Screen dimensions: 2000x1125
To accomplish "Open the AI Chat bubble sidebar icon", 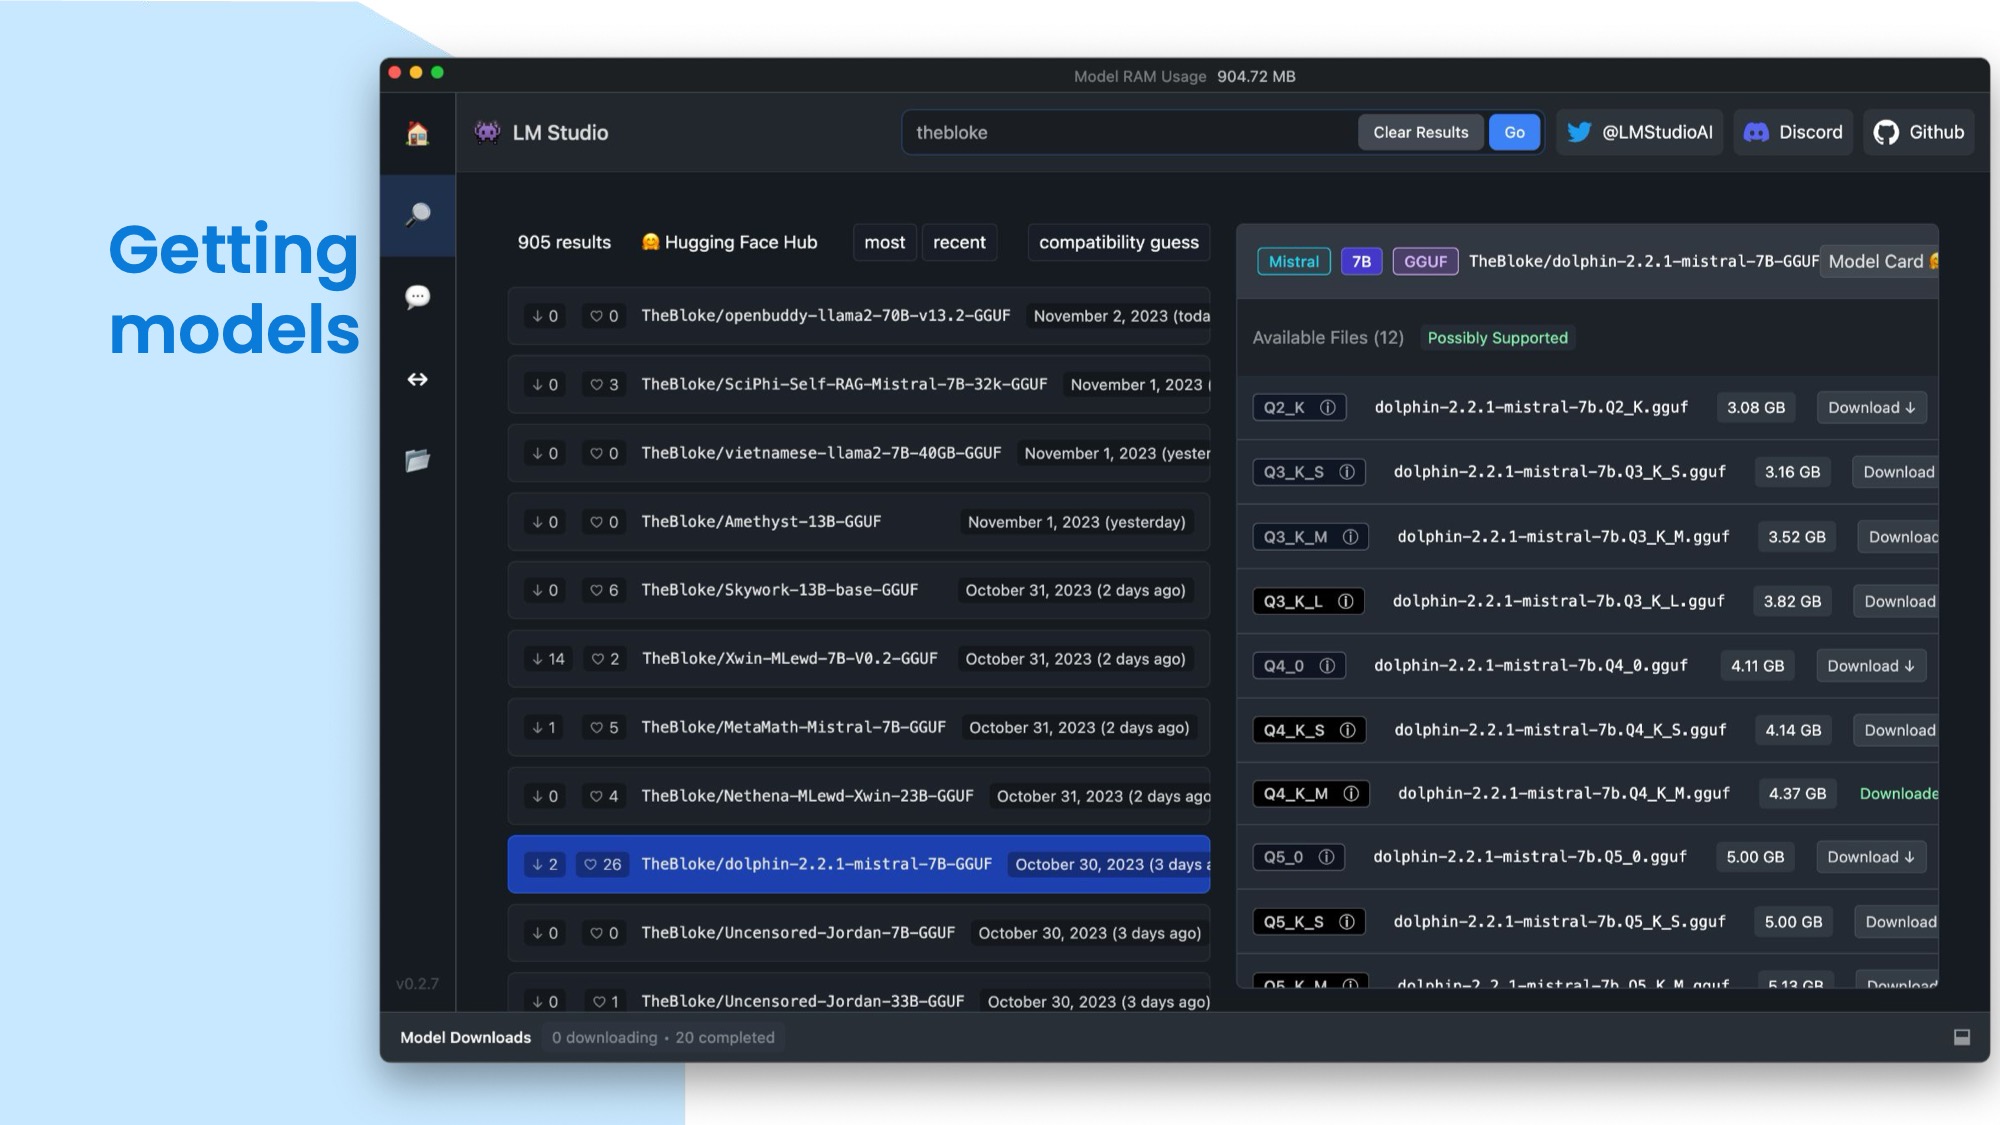I will [x=417, y=296].
